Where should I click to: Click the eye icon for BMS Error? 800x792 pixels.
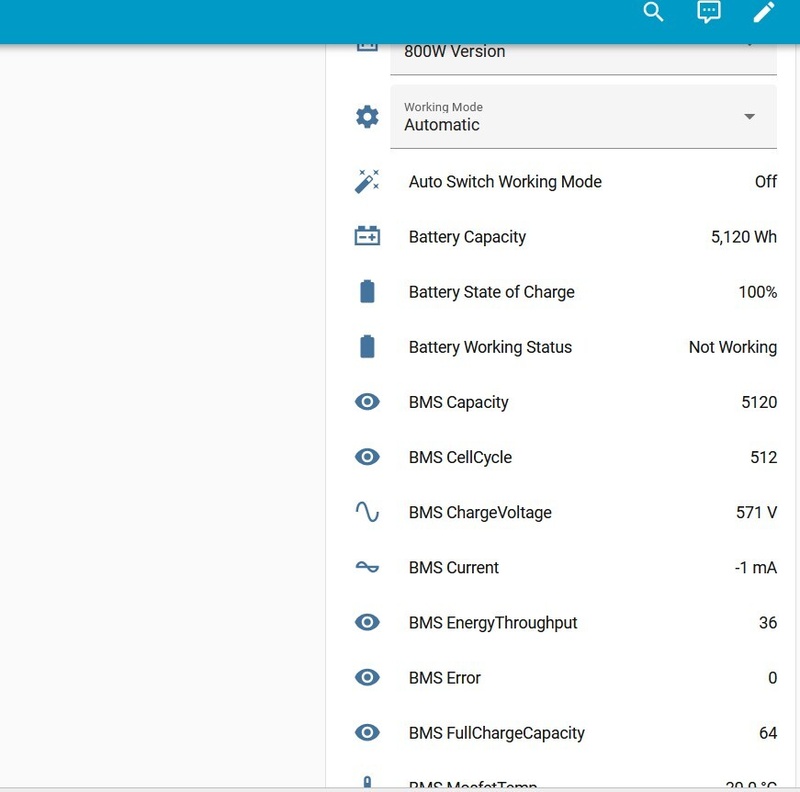[367, 677]
